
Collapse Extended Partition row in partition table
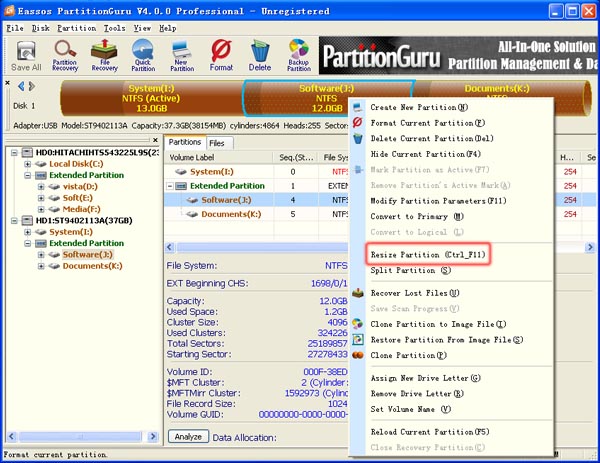(x=170, y=186)
